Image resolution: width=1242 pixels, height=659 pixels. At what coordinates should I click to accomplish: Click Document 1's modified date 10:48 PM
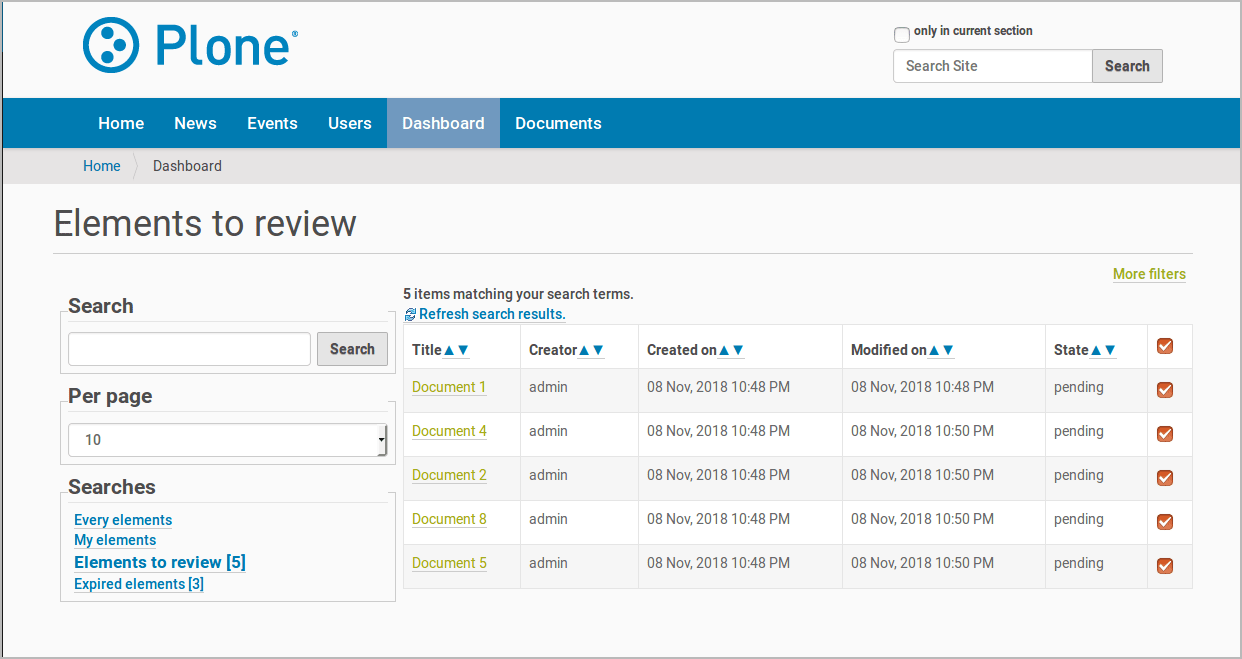coord(922,387)
